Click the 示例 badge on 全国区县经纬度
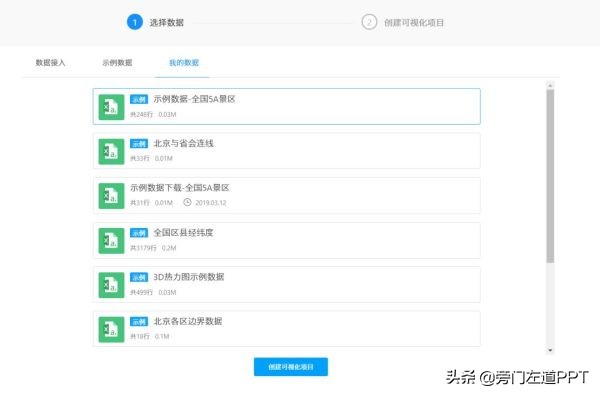The image size is (600, 396). (x=139, y=233)
